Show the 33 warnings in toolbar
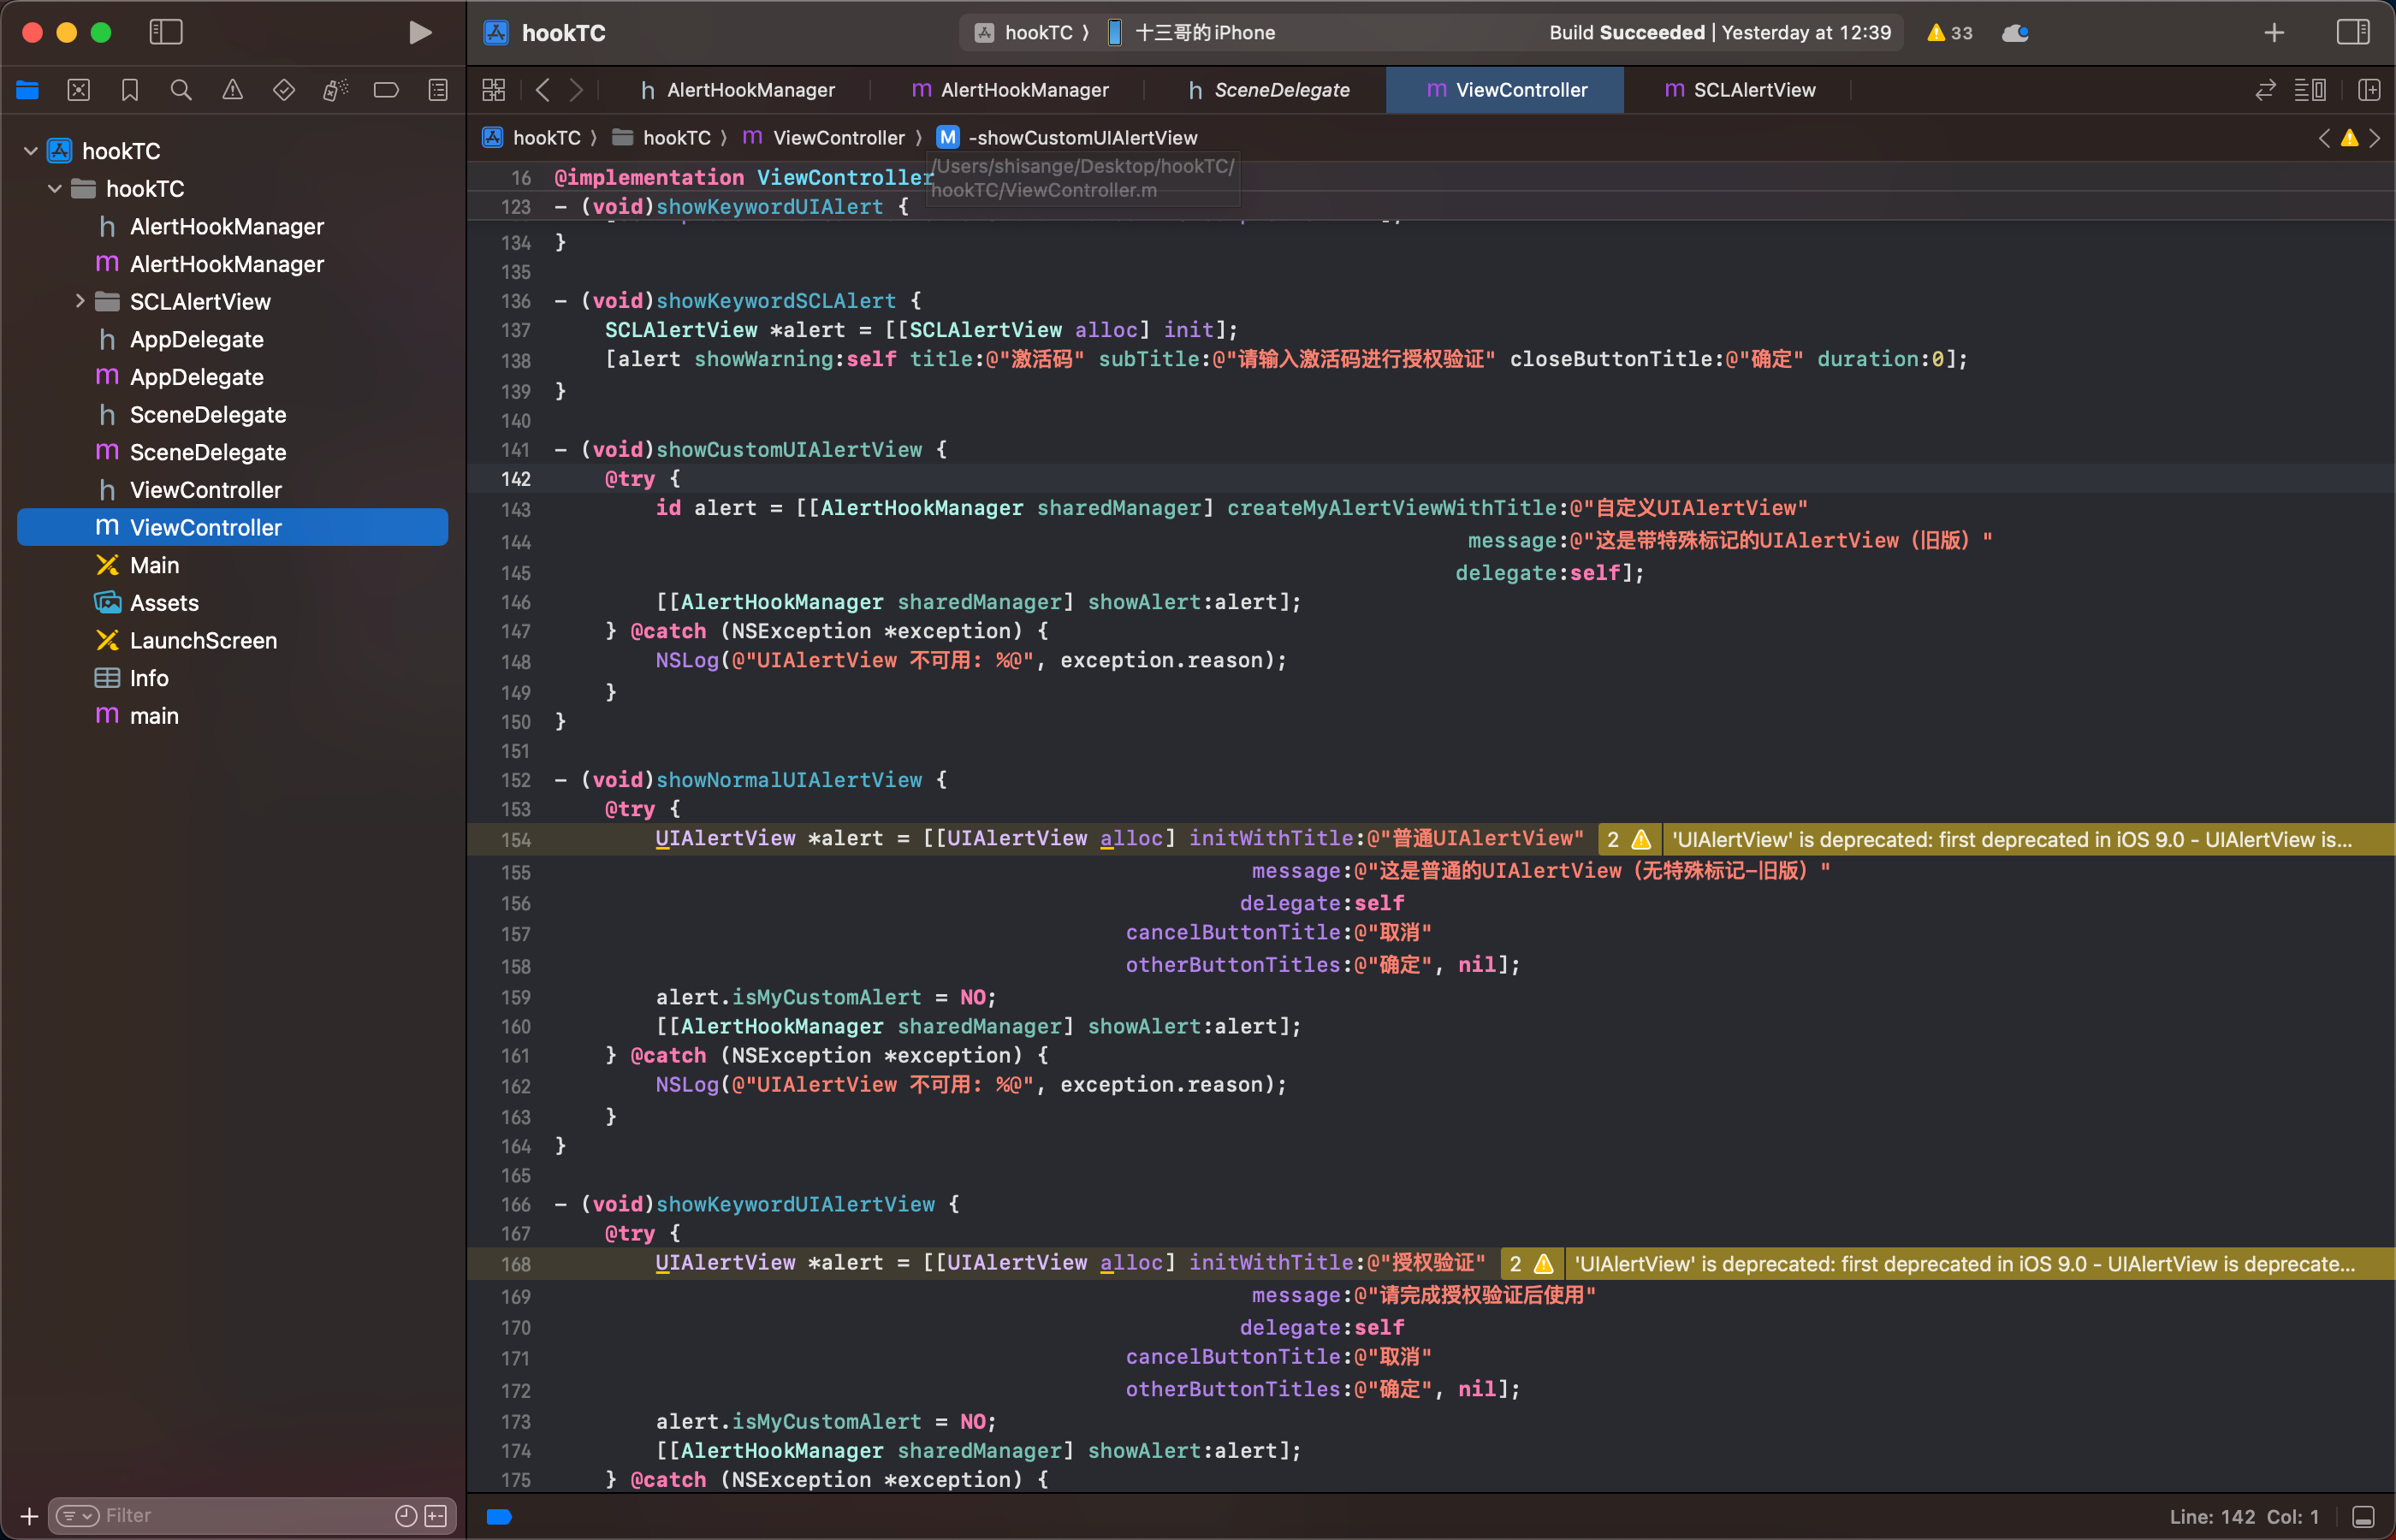Viewport: 2396px width, 1540px height. tap(1950, 32)
